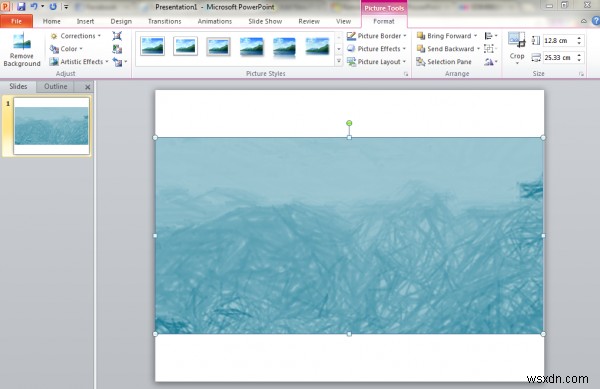Minimize the ribbon with caret icon

pos(584,21)
